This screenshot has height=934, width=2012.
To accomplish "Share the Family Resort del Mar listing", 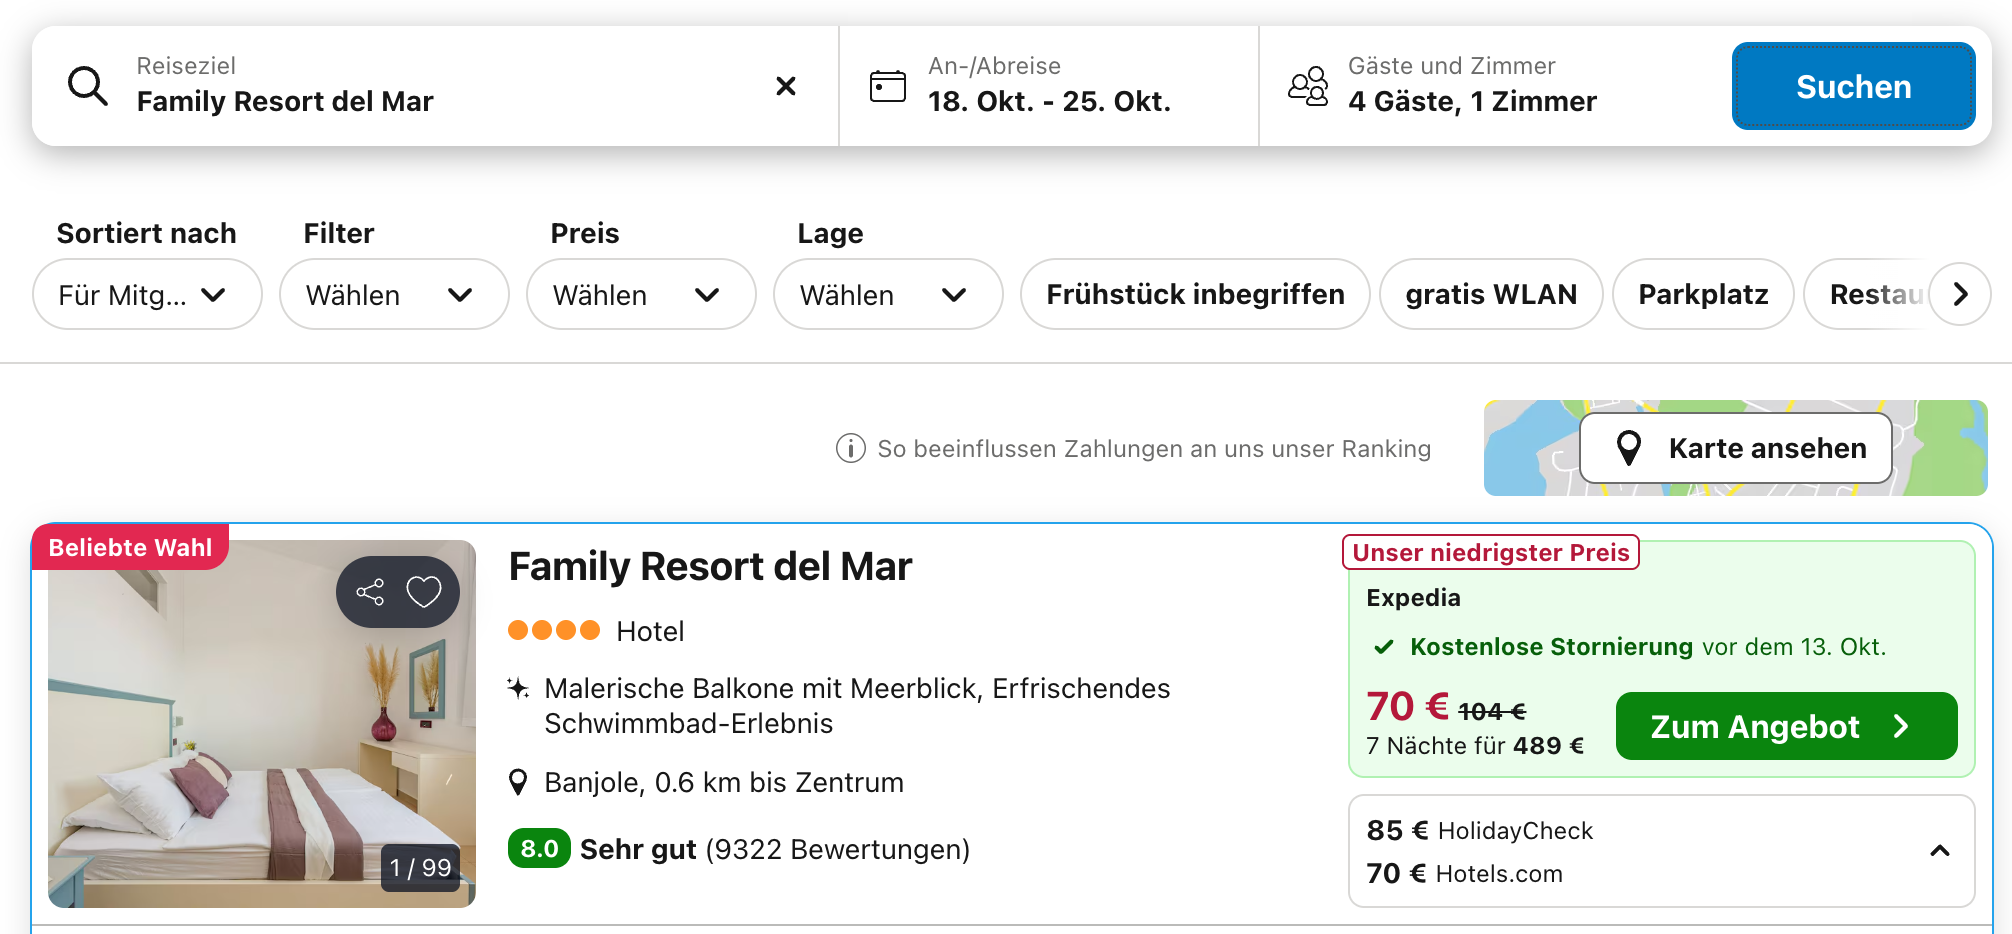I will click(370, 592).
